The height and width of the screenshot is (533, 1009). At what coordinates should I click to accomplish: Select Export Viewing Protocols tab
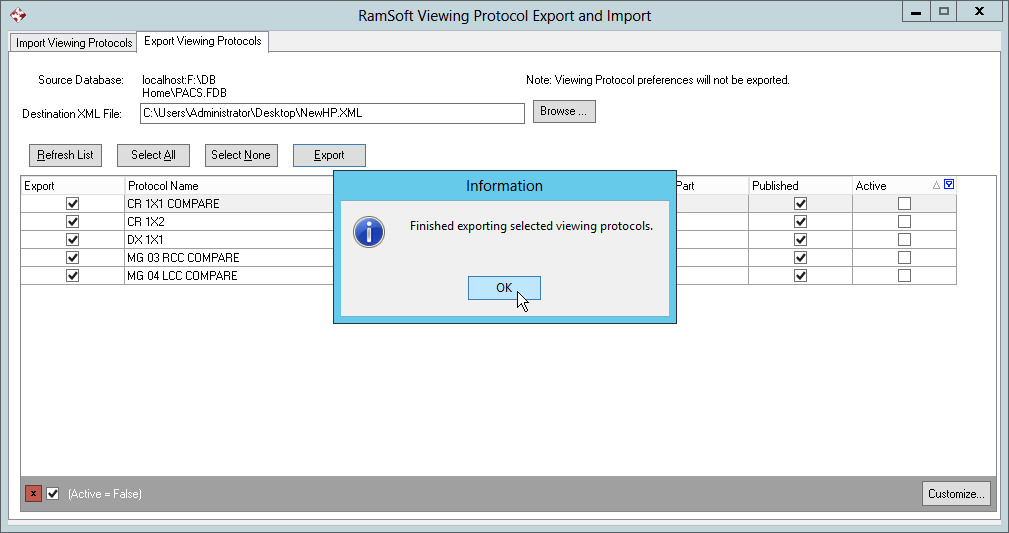click(x=203, y=41)
